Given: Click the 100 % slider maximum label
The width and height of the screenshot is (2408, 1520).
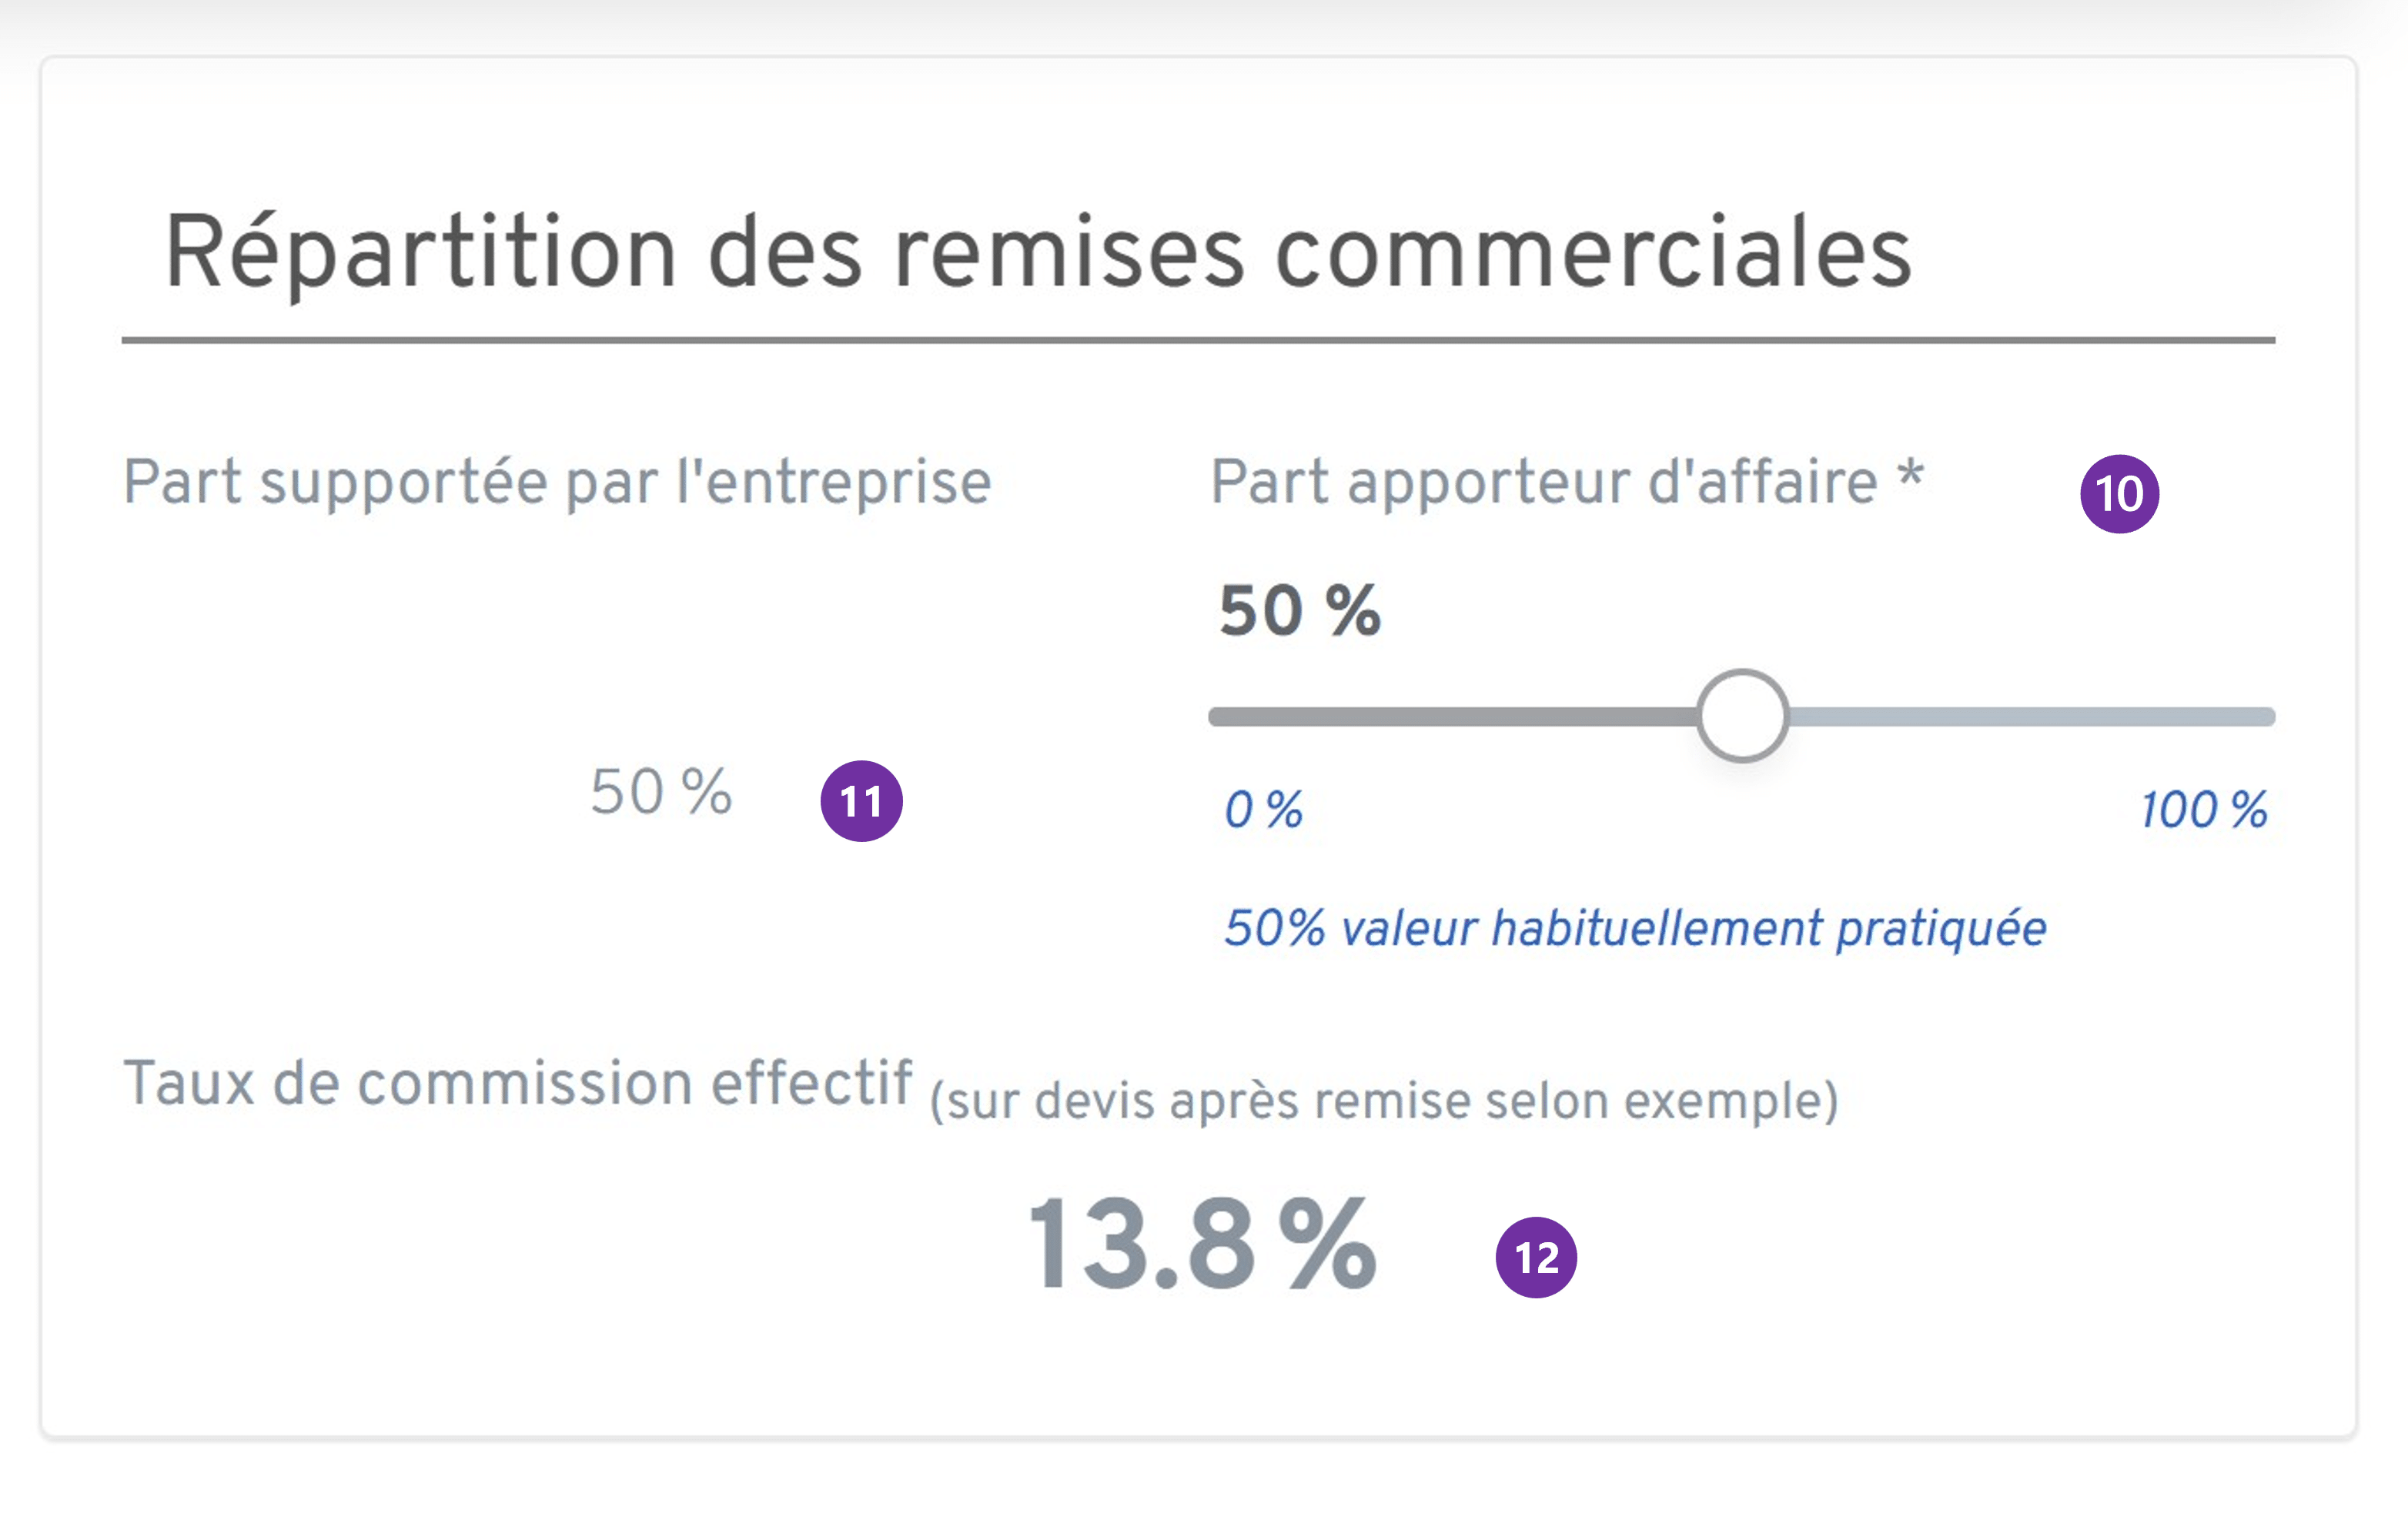Looking at the screenshot, I should point(2205,808).
